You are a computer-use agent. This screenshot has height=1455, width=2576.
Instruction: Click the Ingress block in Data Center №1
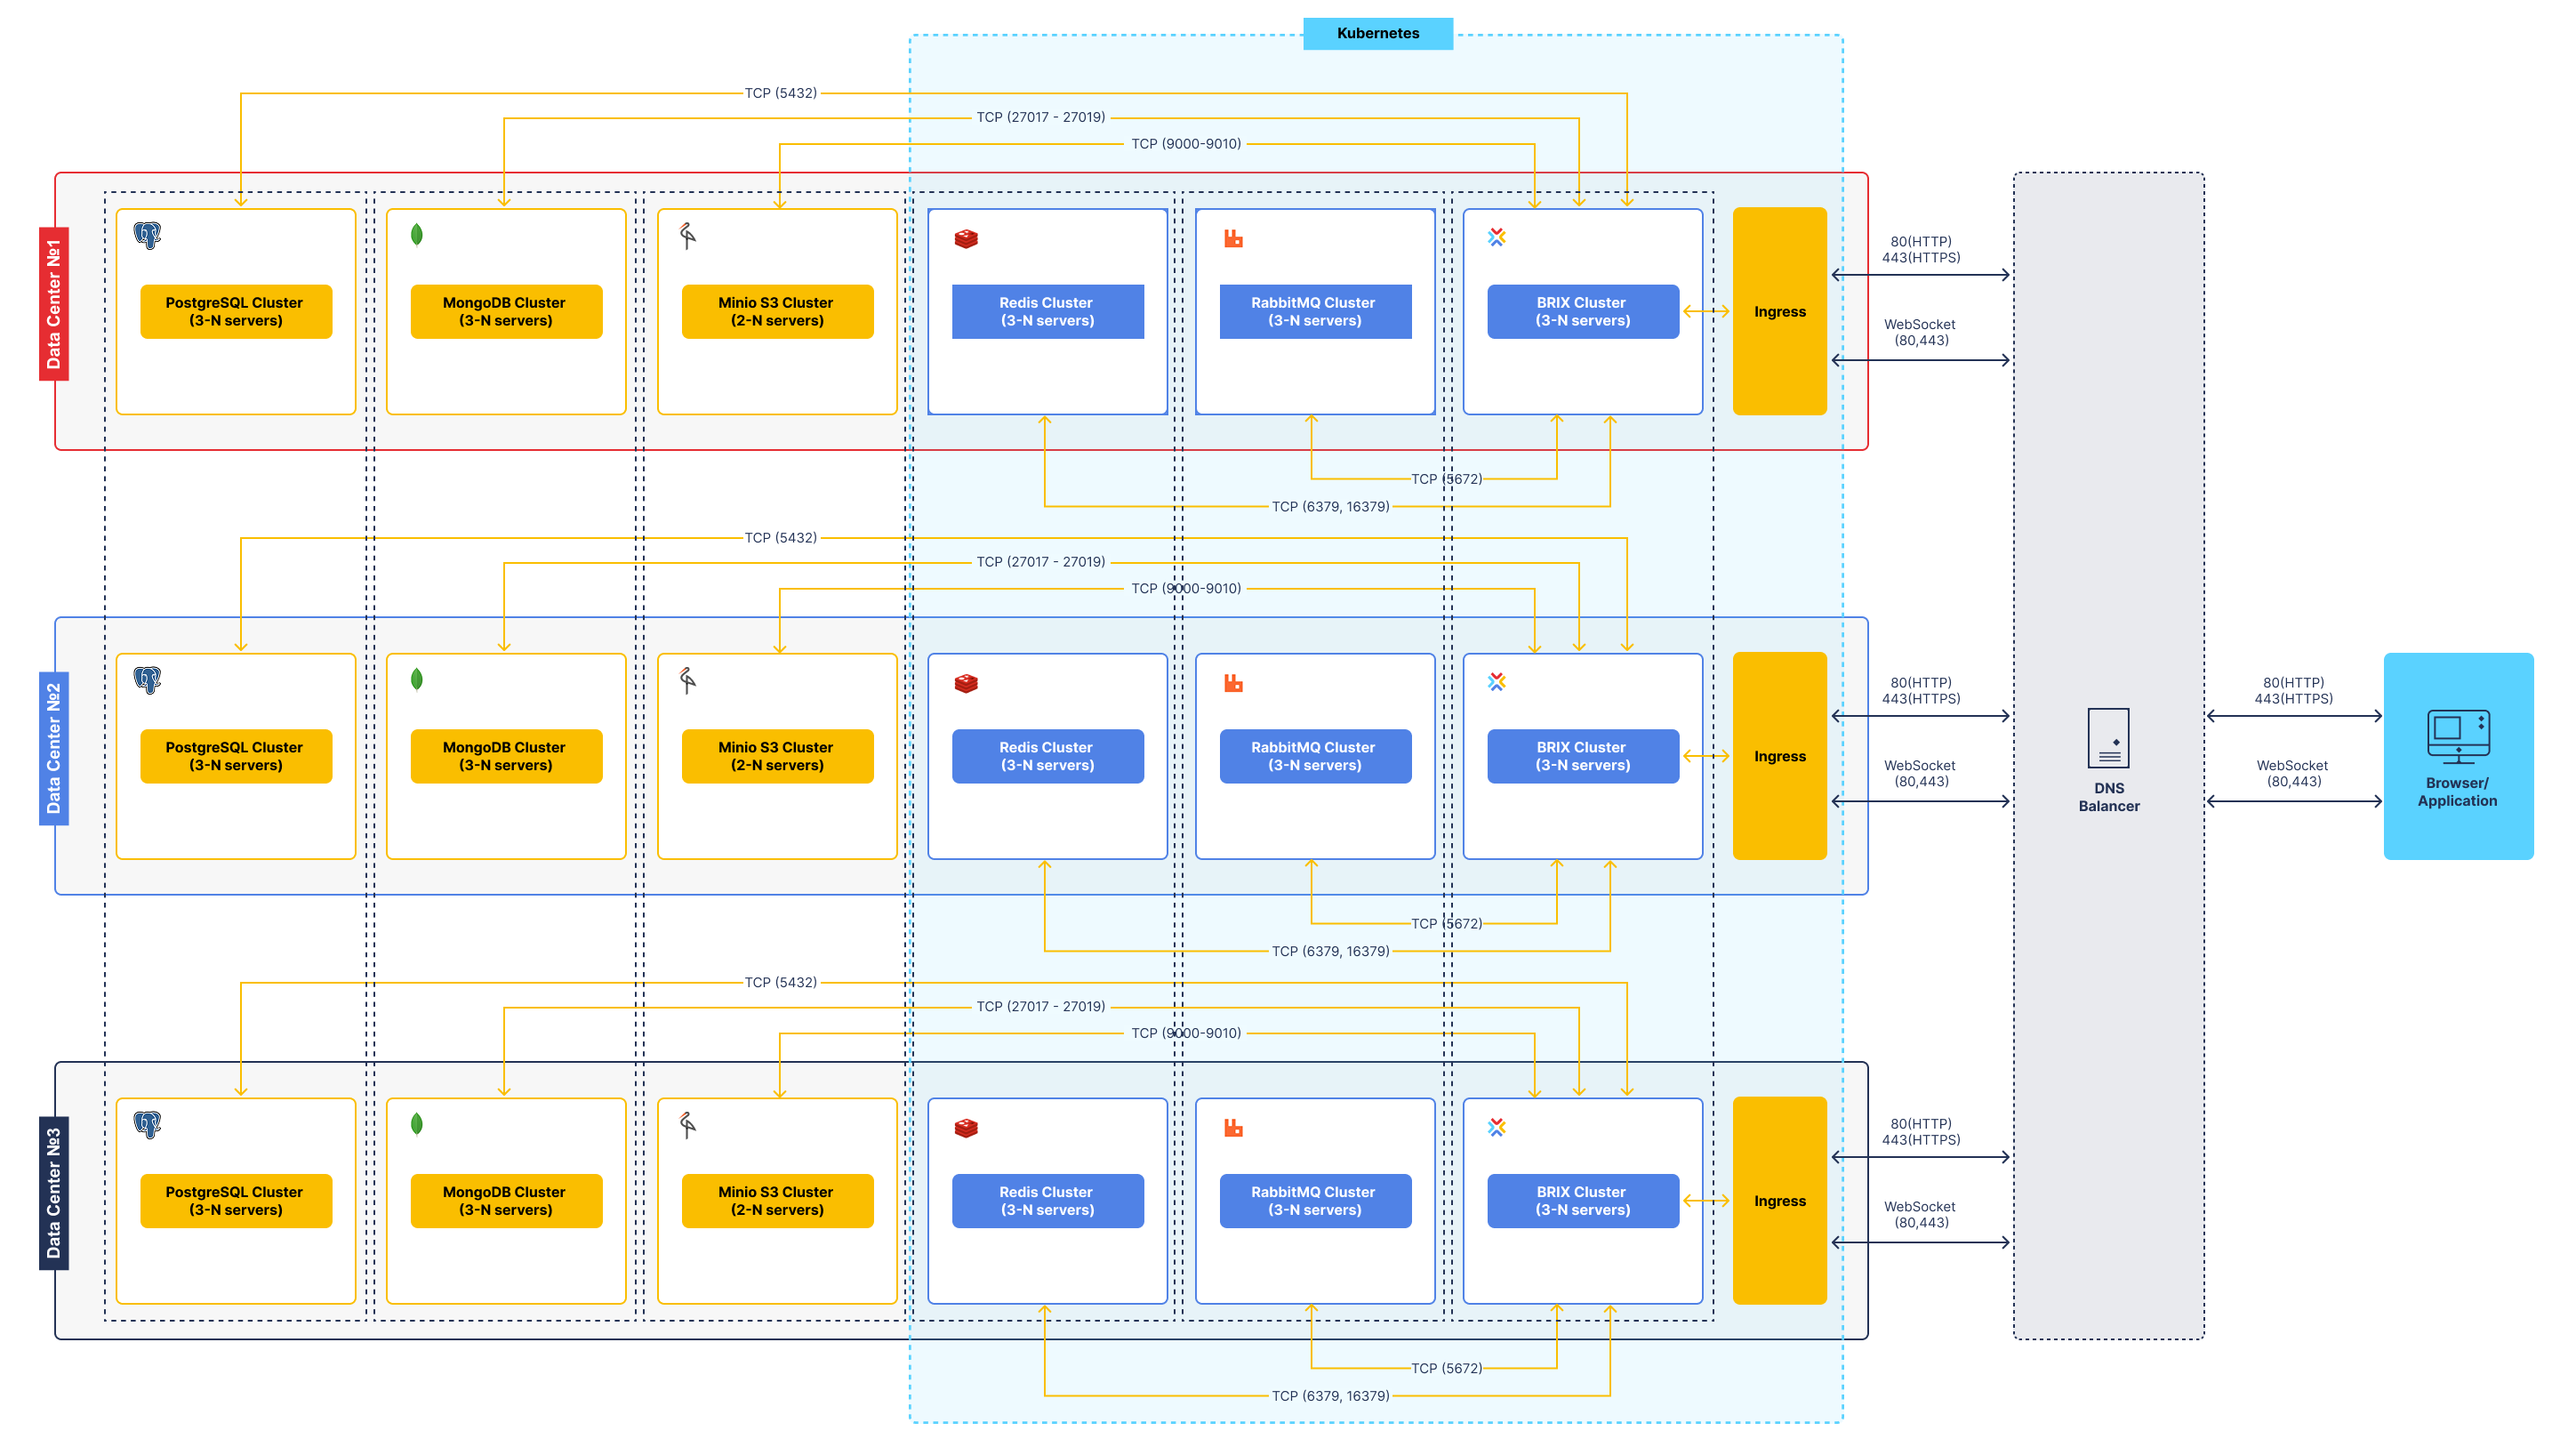click(x=1780, y=311)
